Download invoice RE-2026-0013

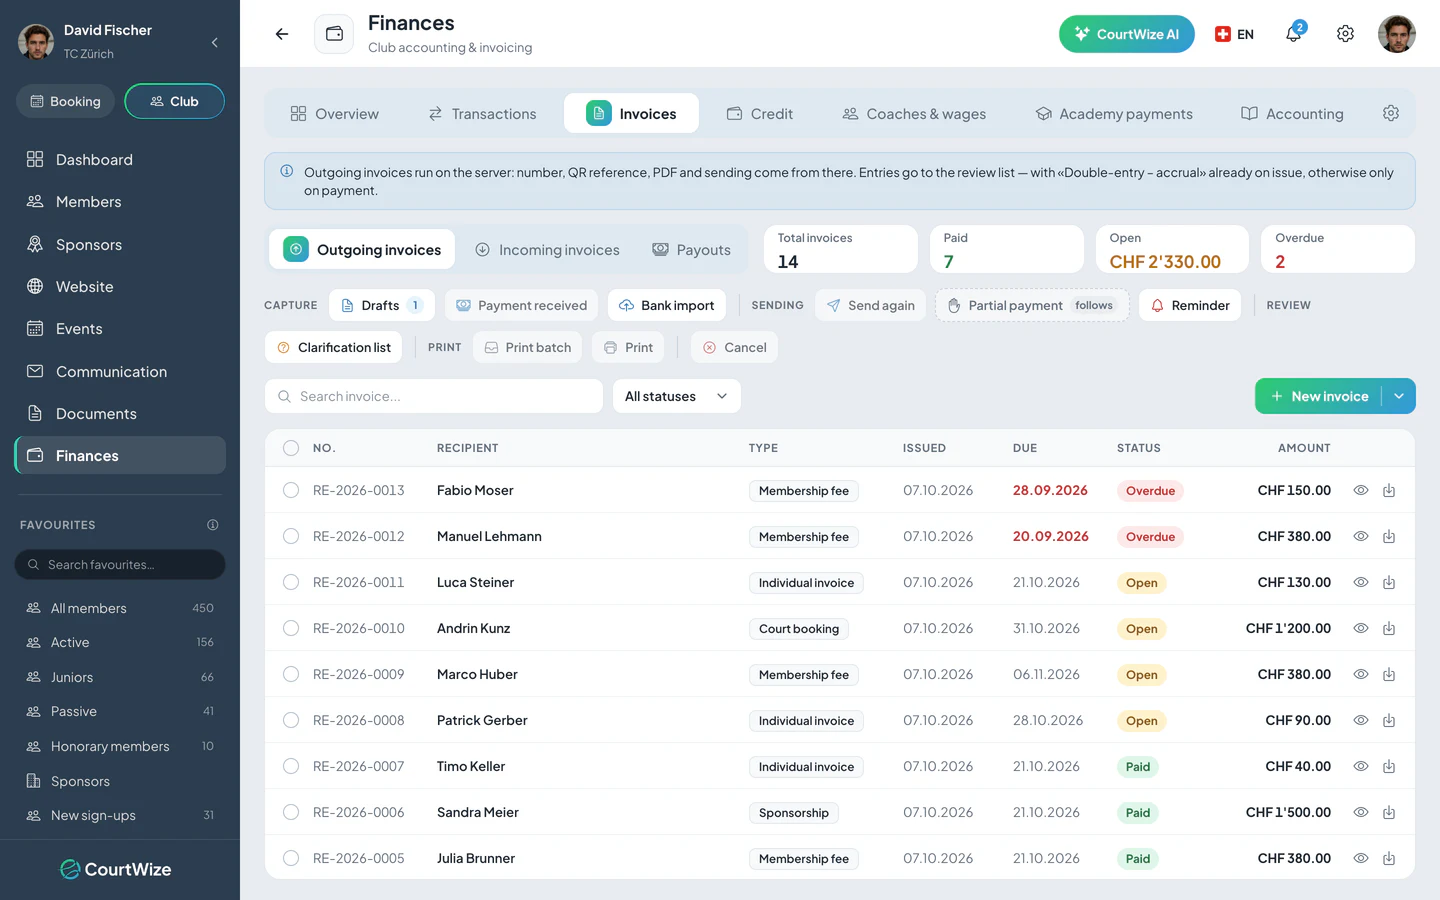(x=1389, y=490)
